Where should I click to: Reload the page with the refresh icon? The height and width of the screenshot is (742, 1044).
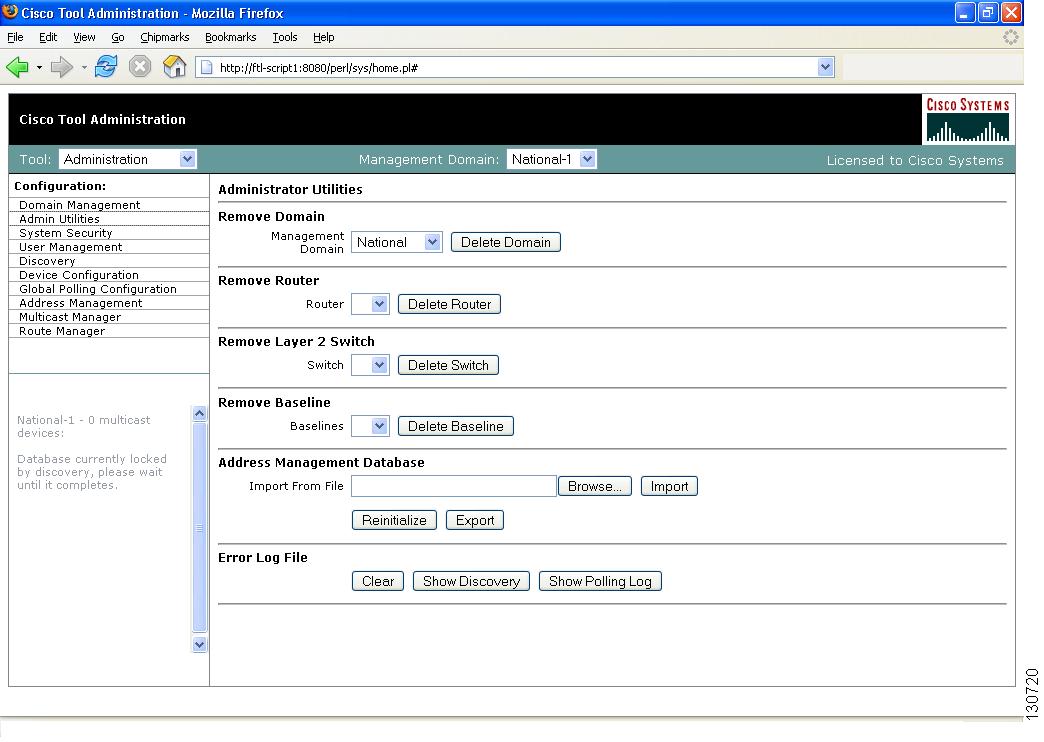click(106, 67)
